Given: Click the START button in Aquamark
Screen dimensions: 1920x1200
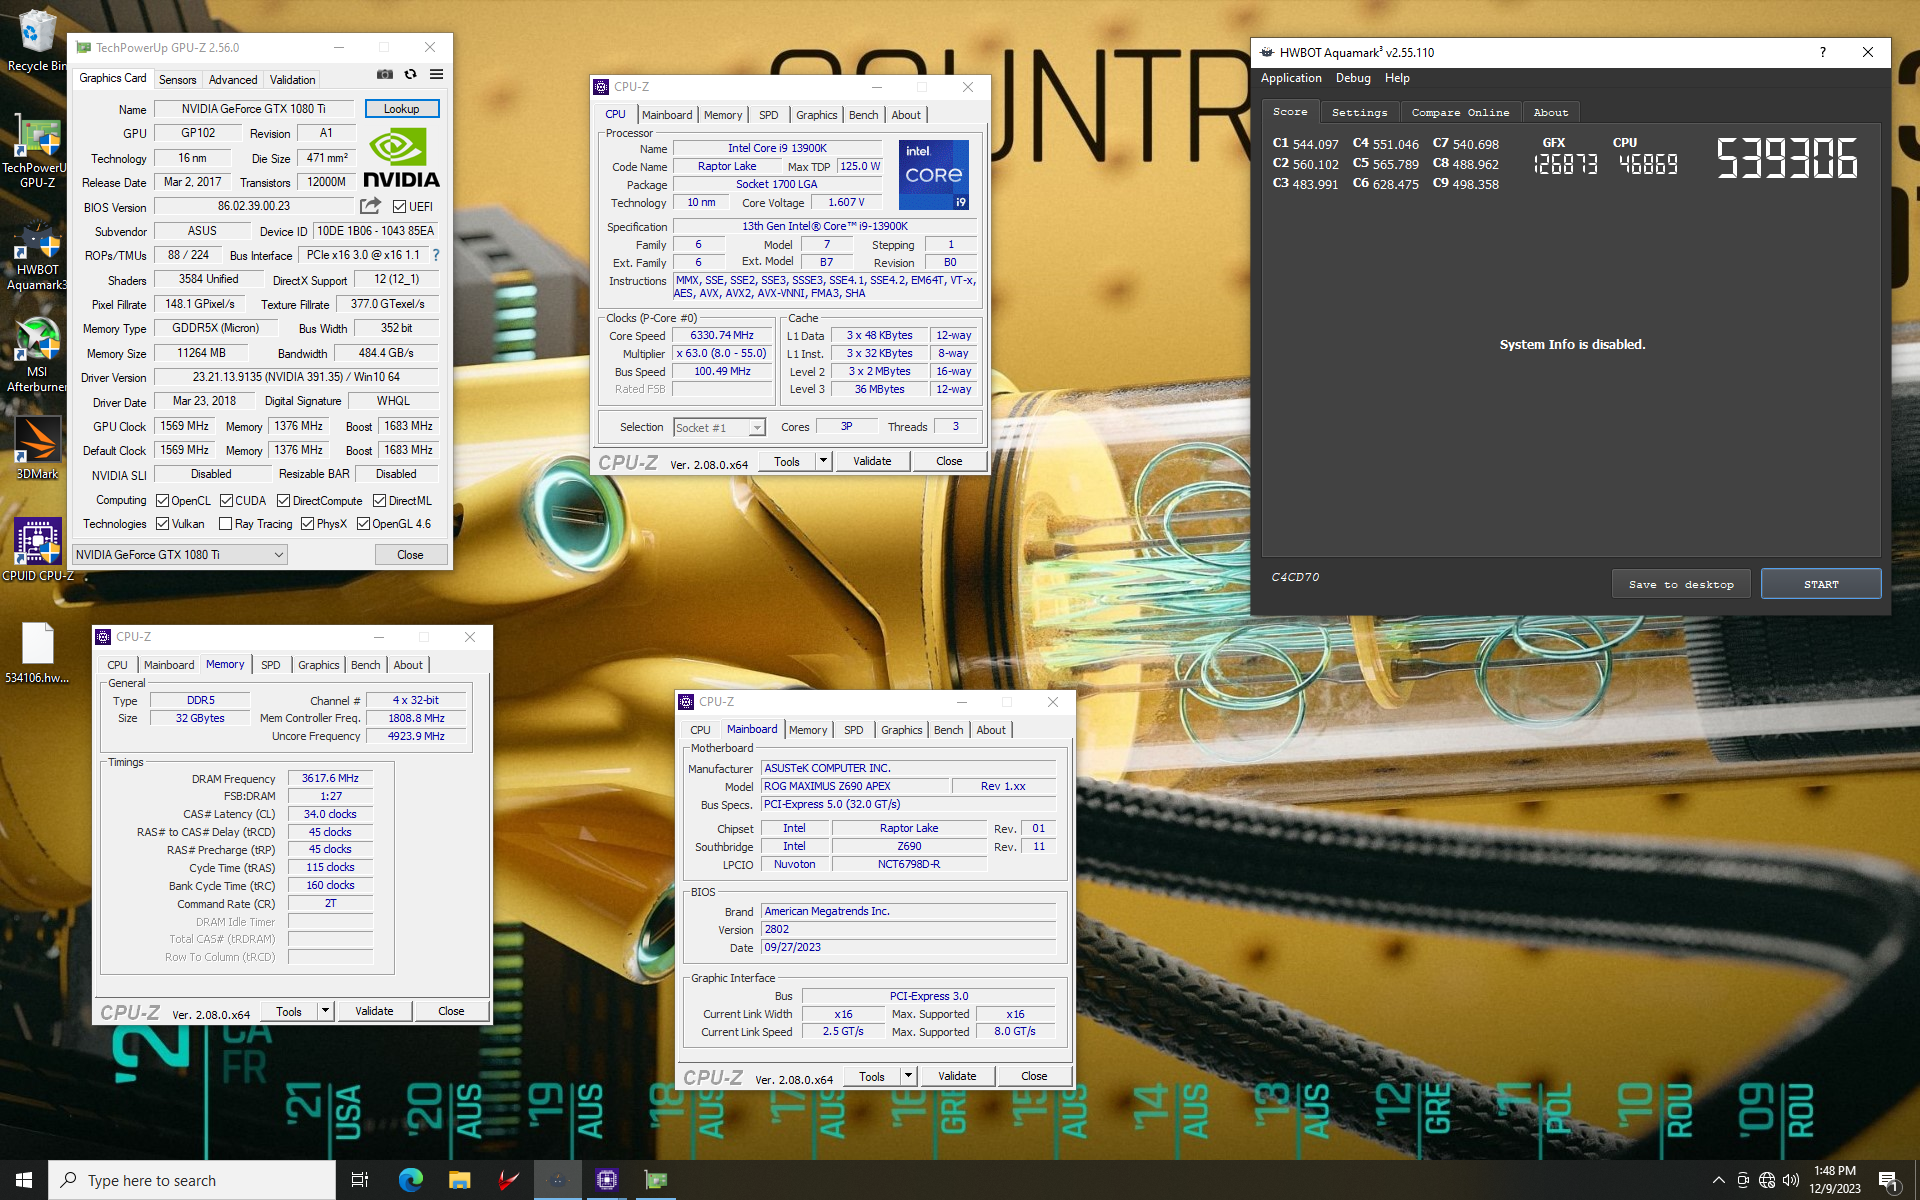Looking at the screenshot, I should 1821,584.
